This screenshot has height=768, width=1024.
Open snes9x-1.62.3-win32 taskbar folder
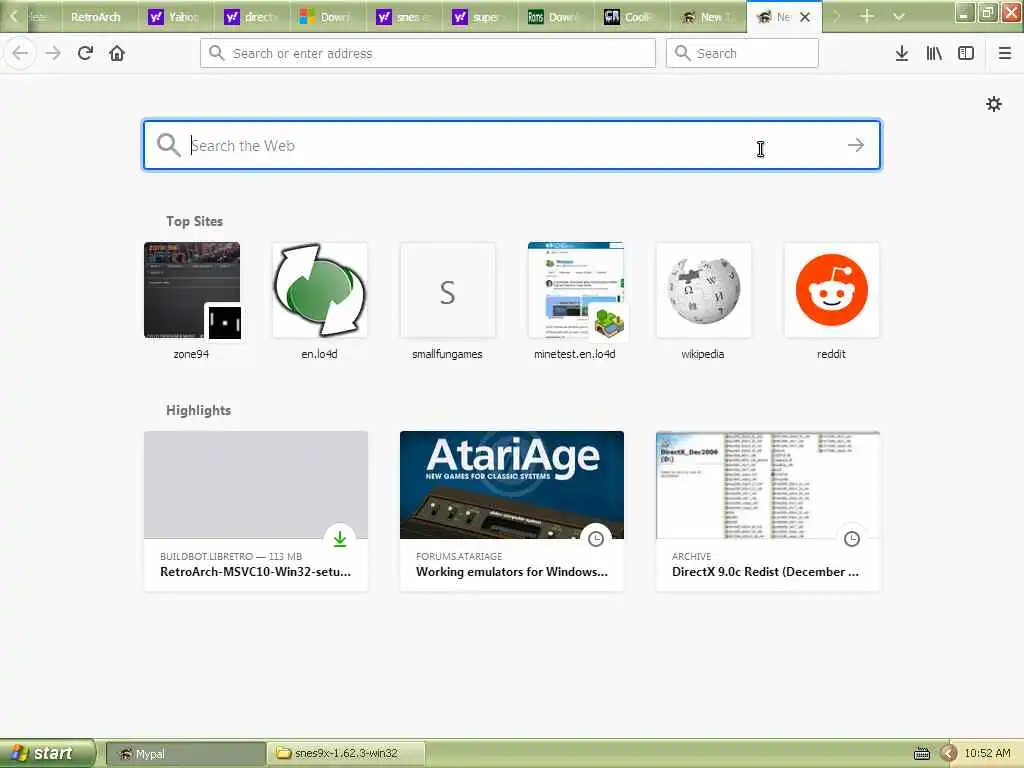(347, 754)
